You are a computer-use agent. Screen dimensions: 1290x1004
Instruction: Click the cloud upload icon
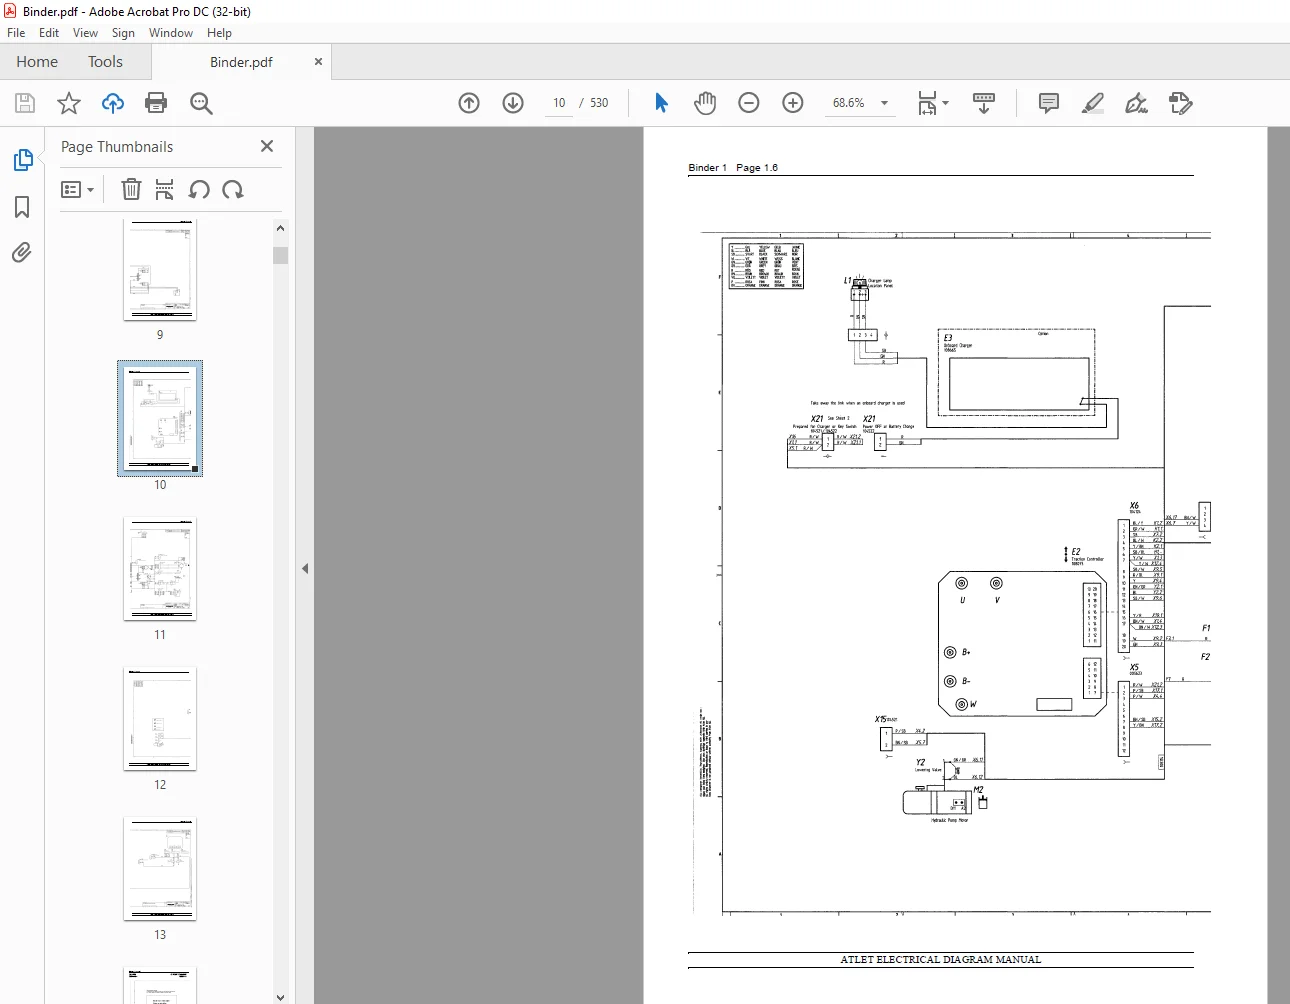click(x=113, y=103)
